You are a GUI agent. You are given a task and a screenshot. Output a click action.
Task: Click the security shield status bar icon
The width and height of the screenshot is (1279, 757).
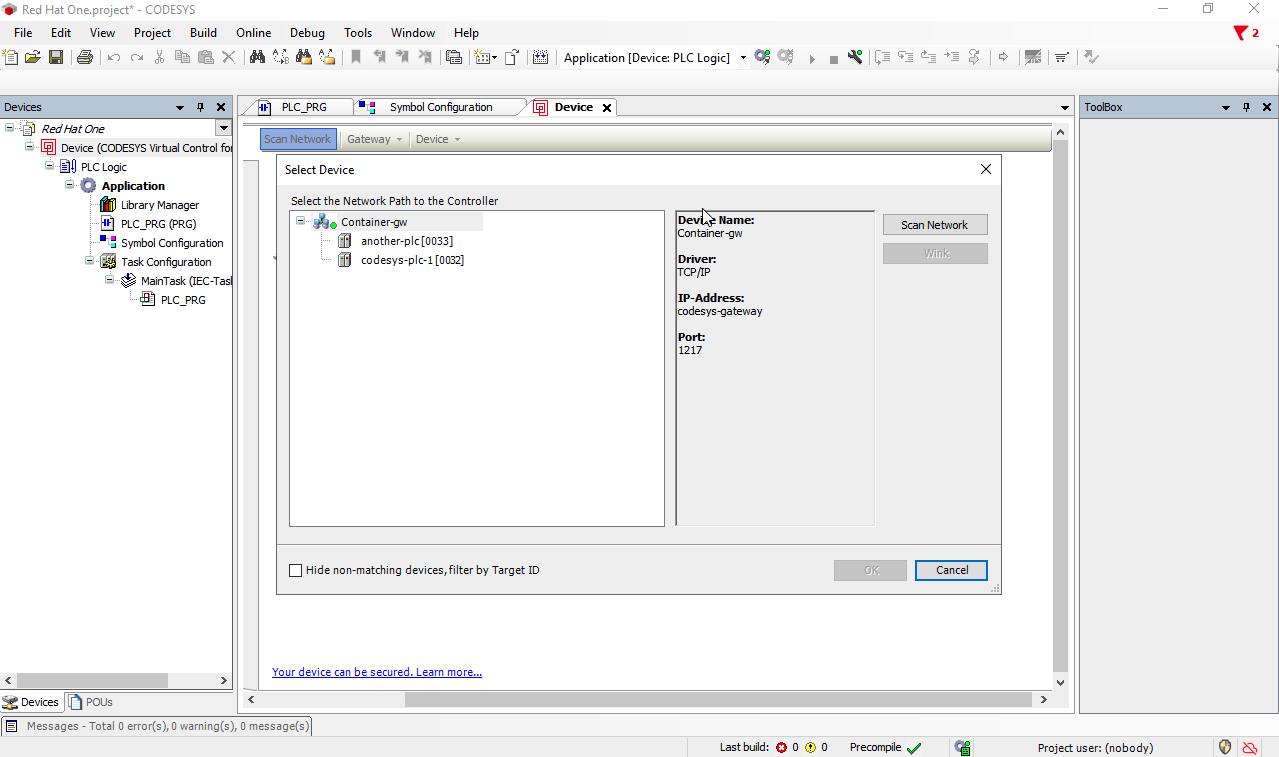click(x=1225, y=747)
